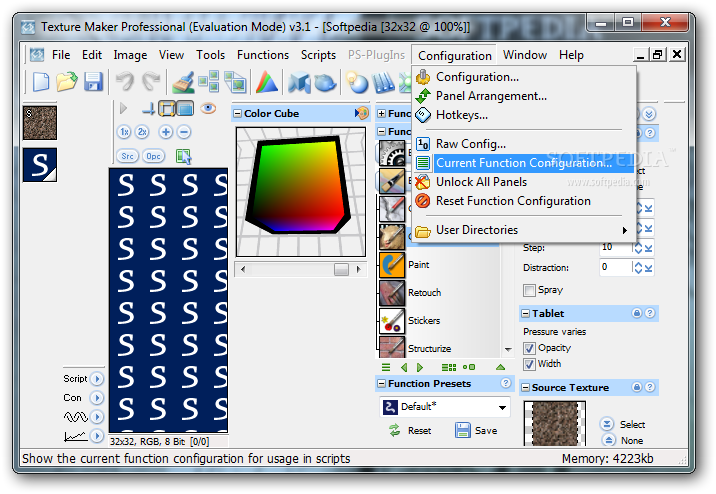Select the stone texture thumbnail in the sidebar
The height and width of the screenshot is (494, 716).
pos(40,123)
